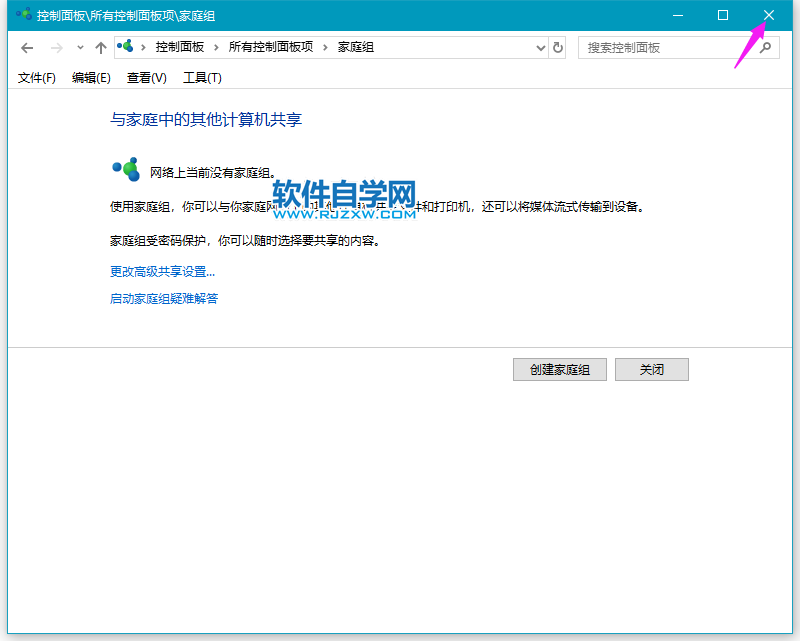Expand the address bar history dropdown
This screenshot has height=641, width=800.
click(540, 47)
